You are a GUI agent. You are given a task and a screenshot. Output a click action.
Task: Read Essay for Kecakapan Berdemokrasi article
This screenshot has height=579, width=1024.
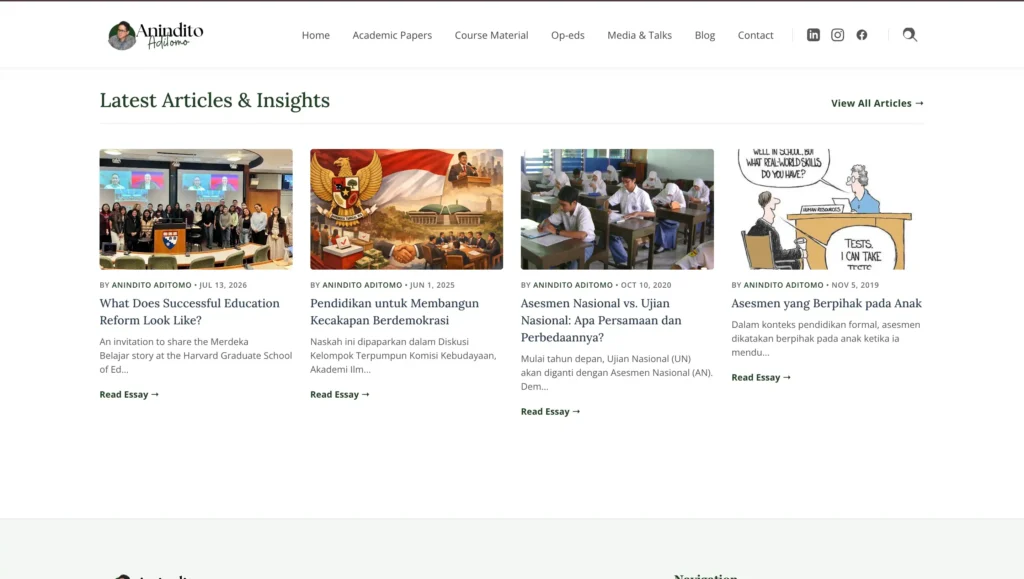pos(340,394)
